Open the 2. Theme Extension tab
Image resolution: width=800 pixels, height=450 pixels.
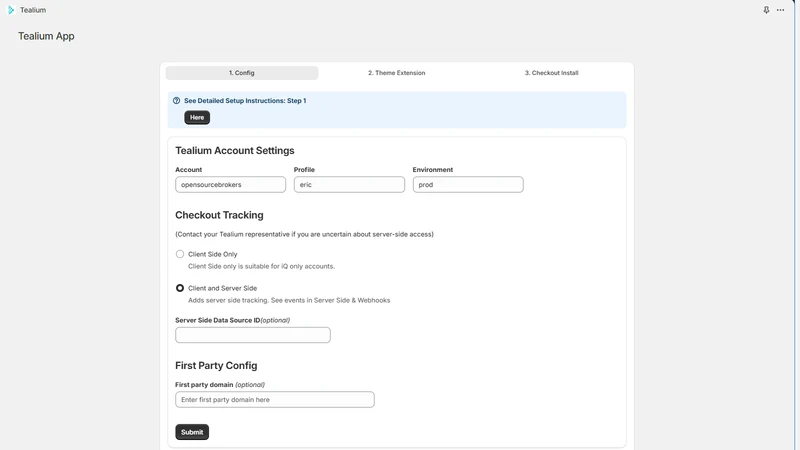[x=396, y=73]
